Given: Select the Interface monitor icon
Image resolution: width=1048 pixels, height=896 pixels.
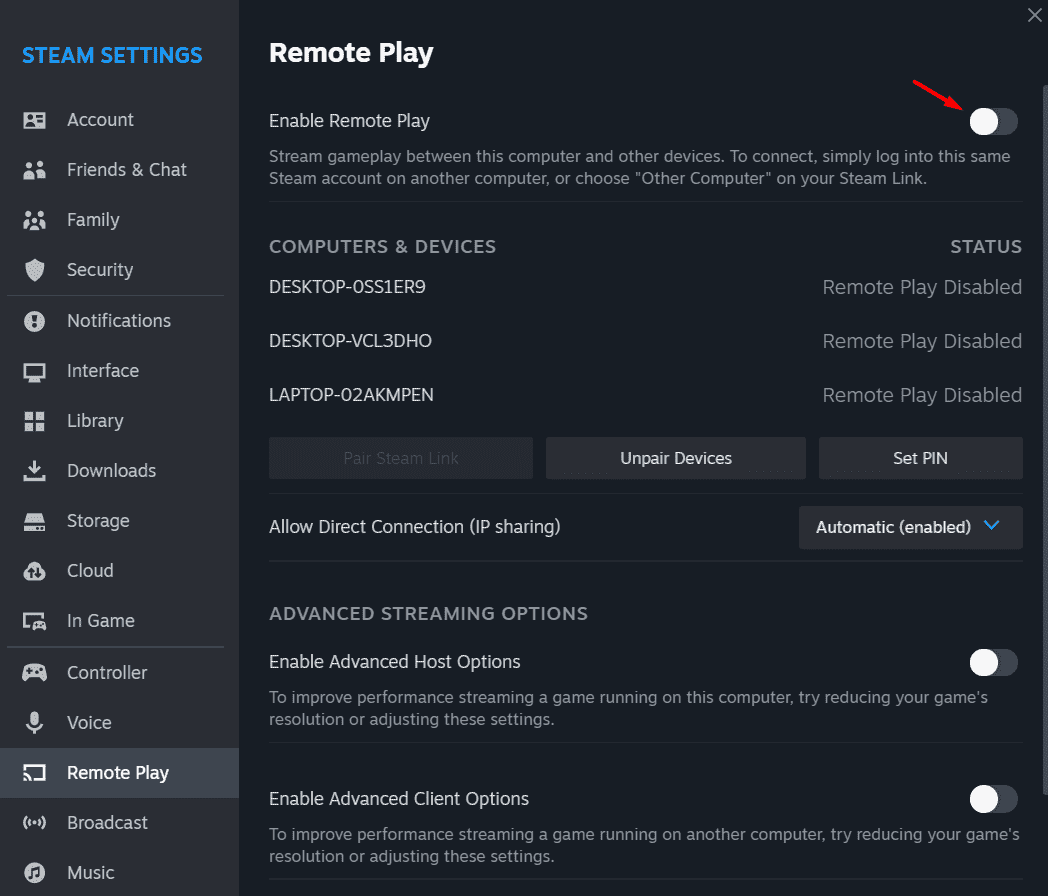Looking at the screenshot, I should click(35, 370).
